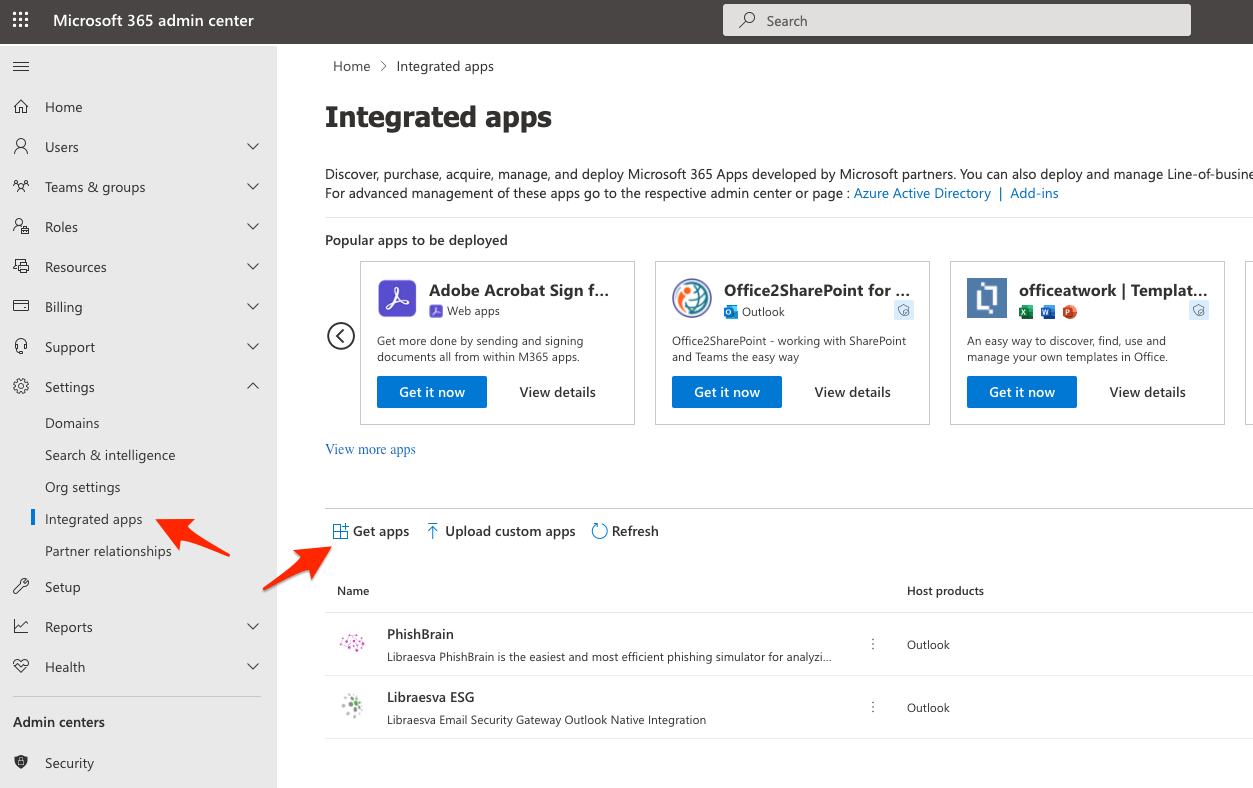Open the Add-ins link
The height and width of the screenshot is (788, 1253).
pyautogui.click(x=1034, y=193)
